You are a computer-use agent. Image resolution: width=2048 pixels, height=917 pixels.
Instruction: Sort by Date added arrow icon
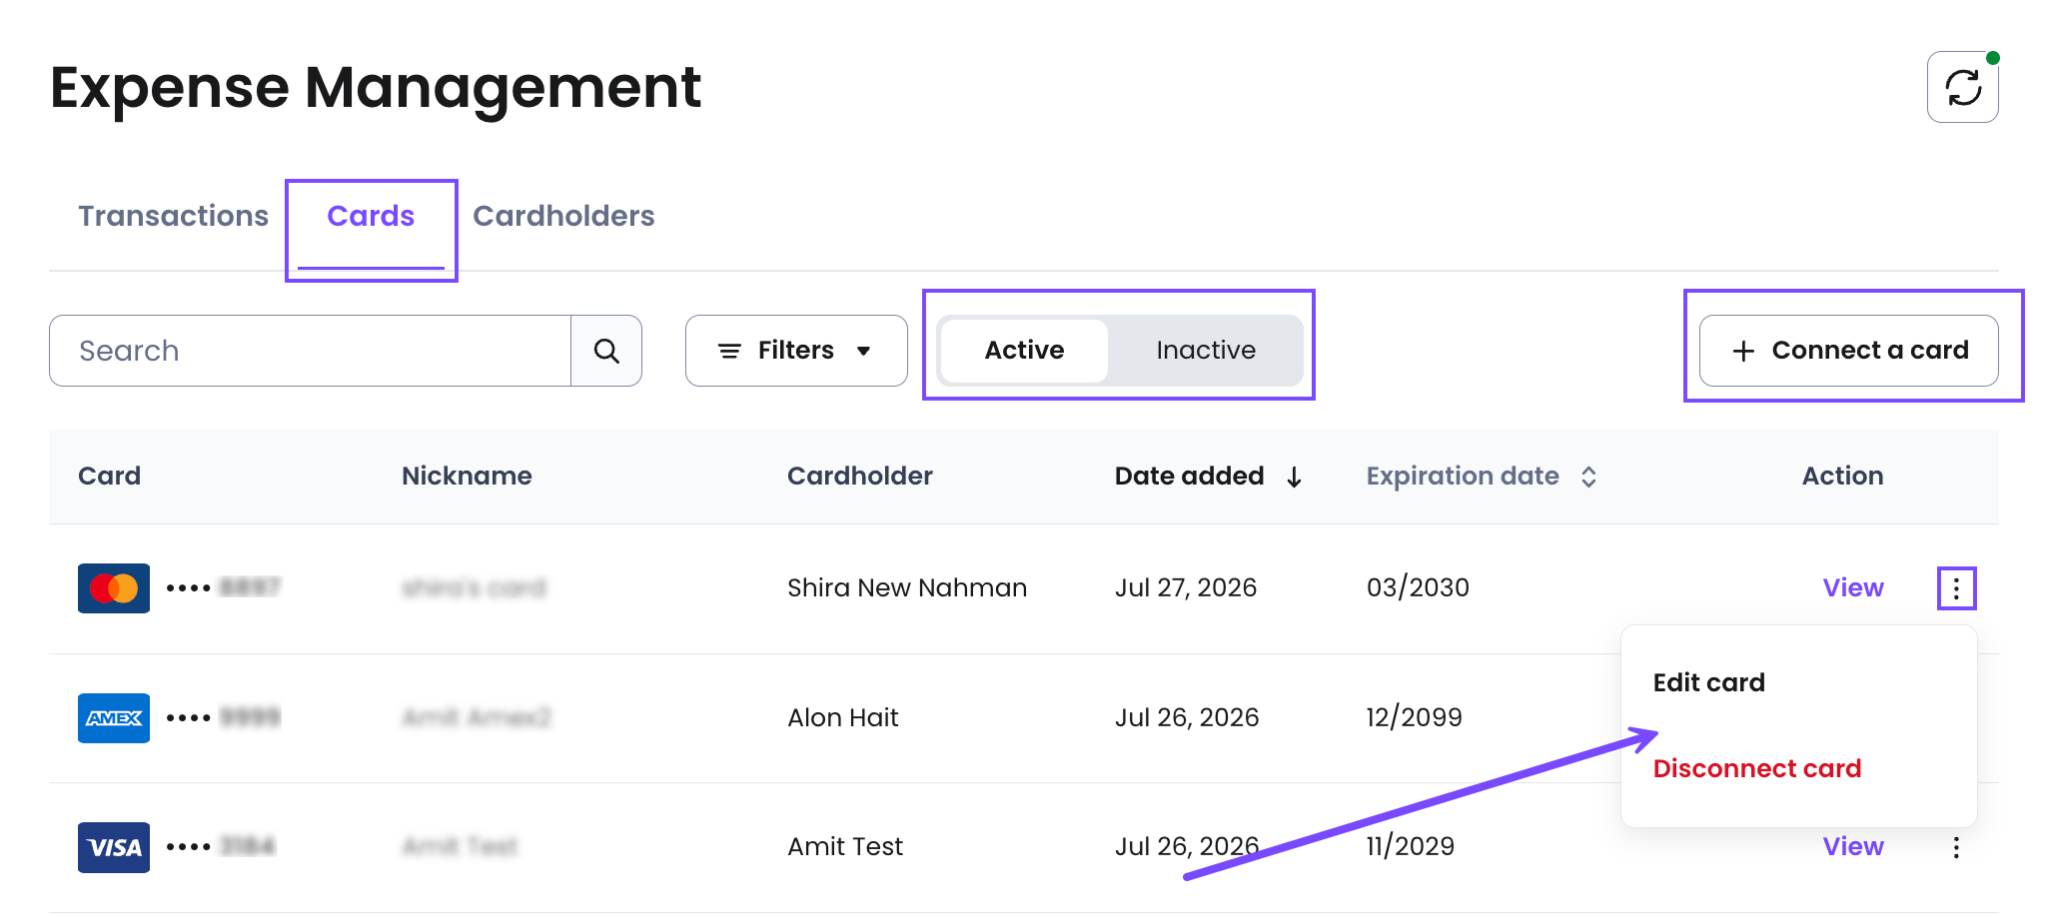click(x=1294, y=477)
